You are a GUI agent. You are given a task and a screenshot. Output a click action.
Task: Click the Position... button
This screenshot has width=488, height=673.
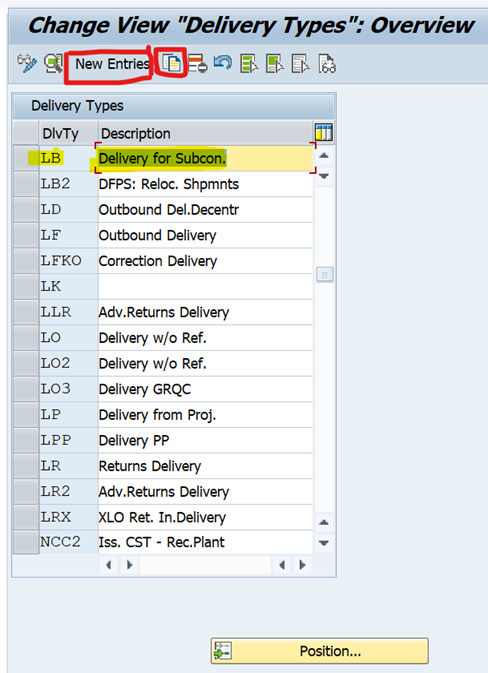point(319,651)
